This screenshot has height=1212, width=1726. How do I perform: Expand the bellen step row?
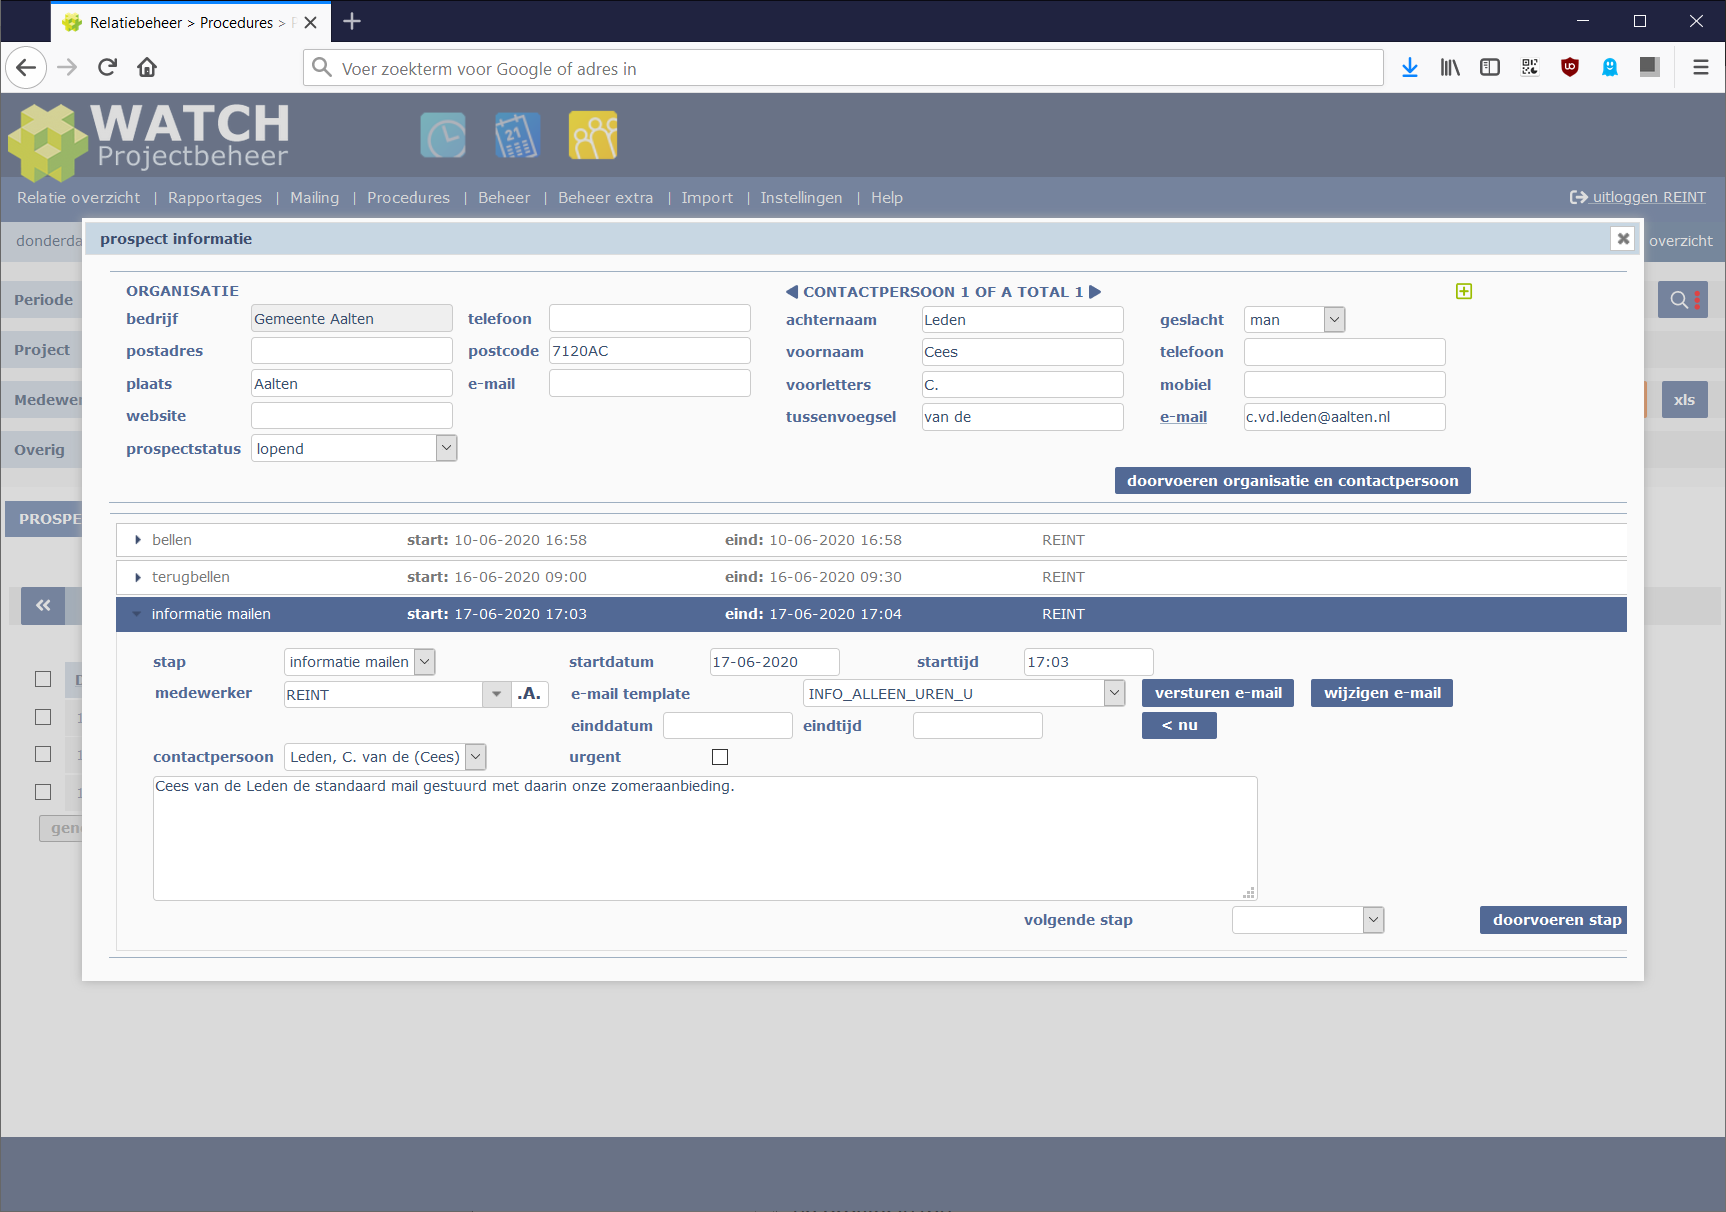(x=870, y=540)
